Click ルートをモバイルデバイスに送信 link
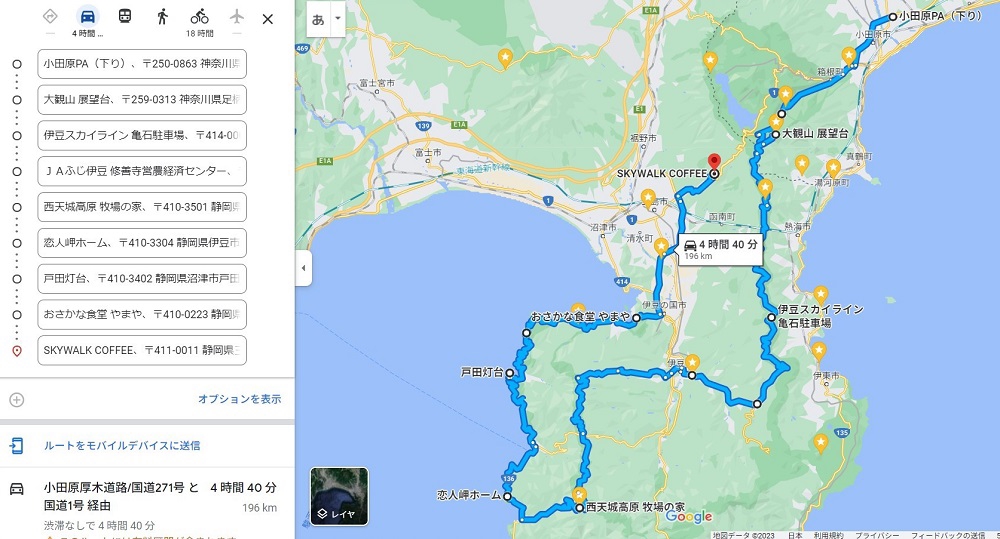1000x539 pixels. (122, 445)
